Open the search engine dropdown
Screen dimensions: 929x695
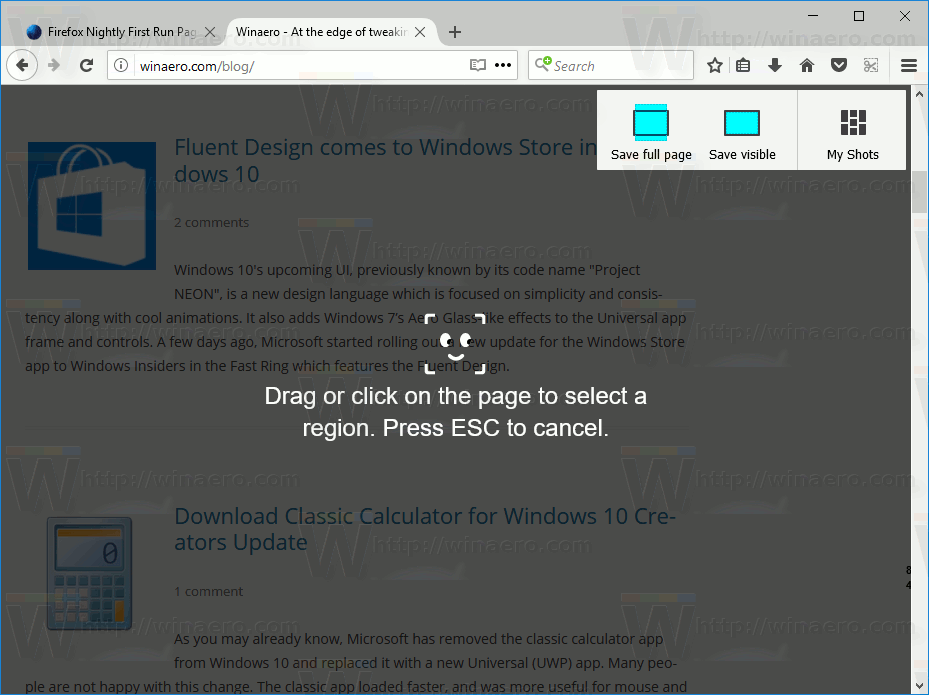[x=541, y=64]
